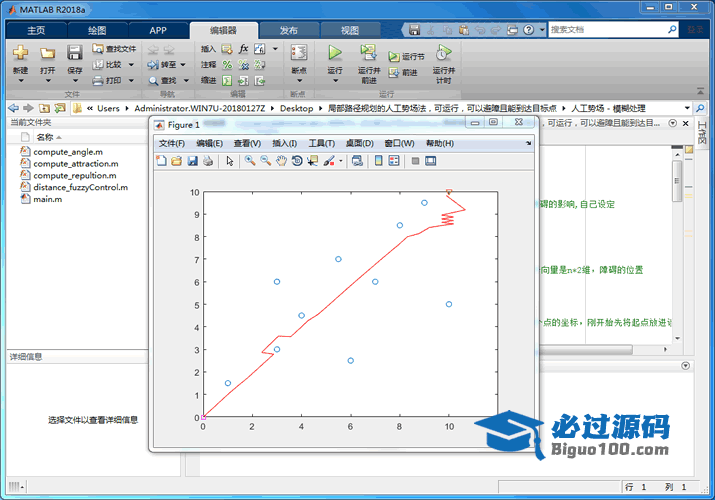Image resolution: width=715 pixels, height=500 pixels.
Task: Click the 前进 (Advance) button
Action: point(404,72)
